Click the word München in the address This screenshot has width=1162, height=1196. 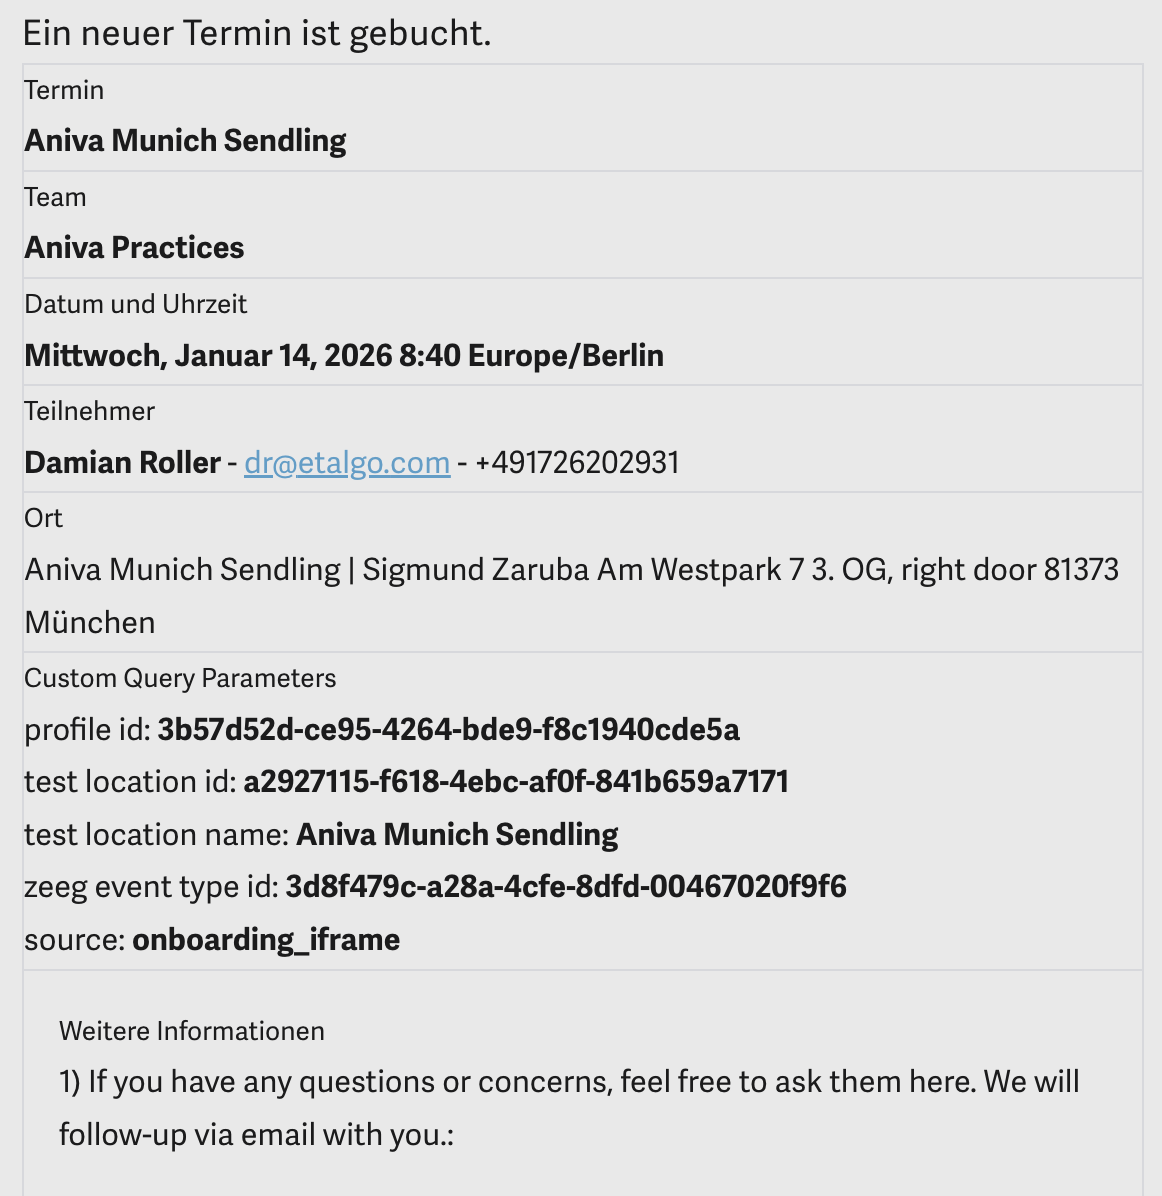(x=90, y=623)
